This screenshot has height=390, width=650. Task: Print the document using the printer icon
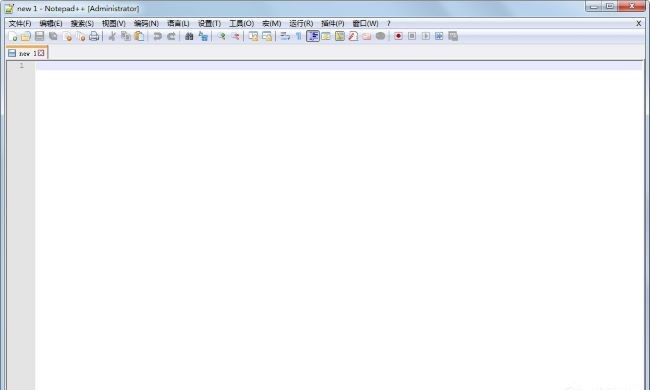point(94,36)
